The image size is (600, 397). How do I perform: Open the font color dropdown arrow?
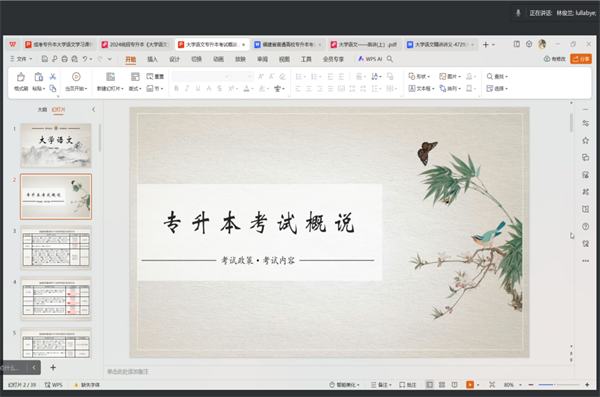tap(253, 89)
